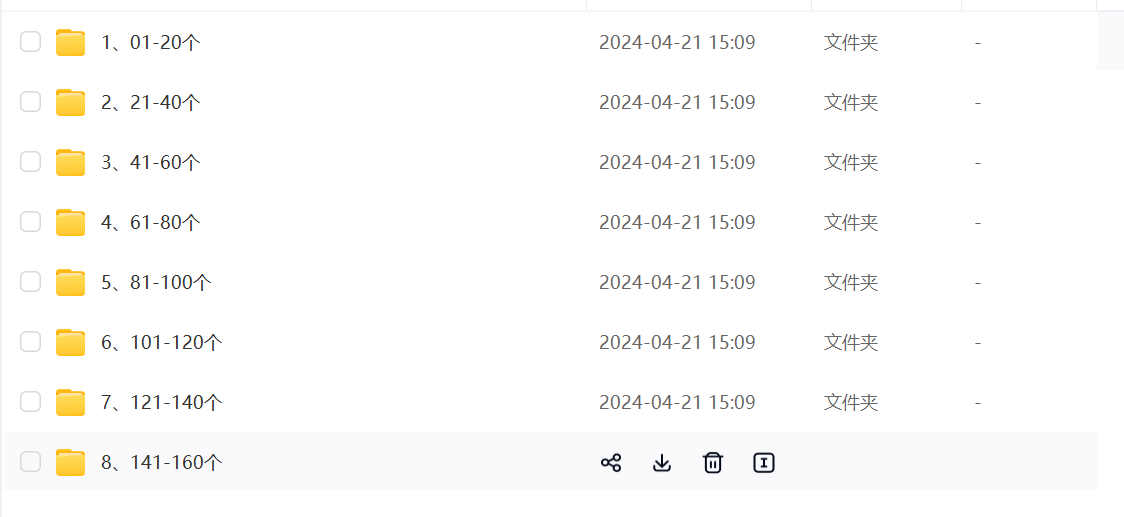Screen dimensions: 1124x517
Task: Click 文件夹 type label in 1、01-20个 row
Action: tap(851, 42)
